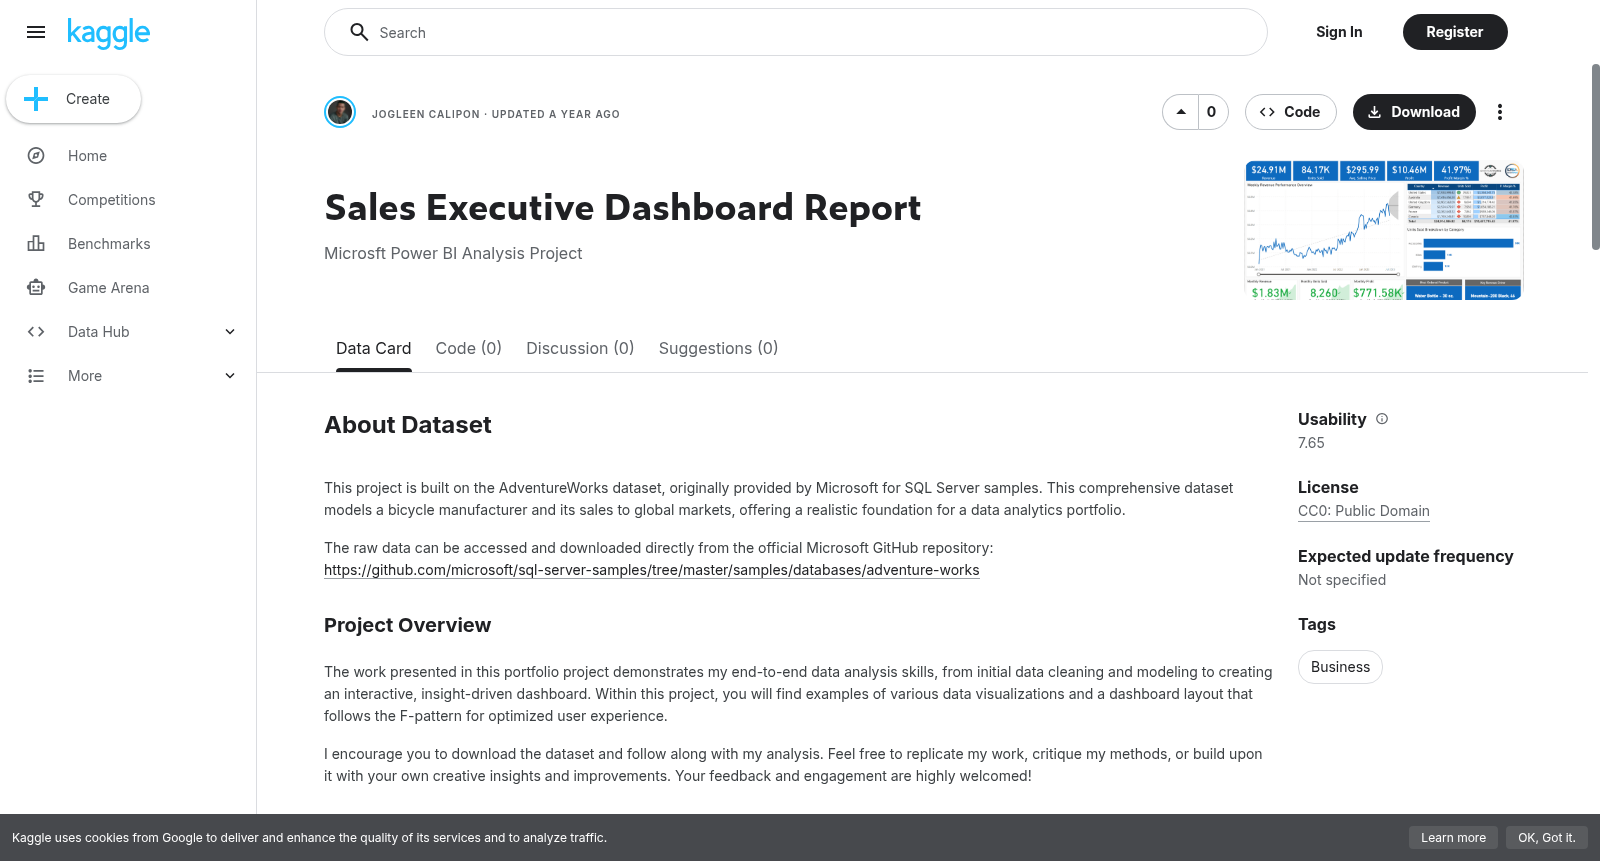Image resolution: width=1600 pixels, height=861 pixels.
Task: Open the CC0: Public Domain license link
Action: [x=1364, y=511]
